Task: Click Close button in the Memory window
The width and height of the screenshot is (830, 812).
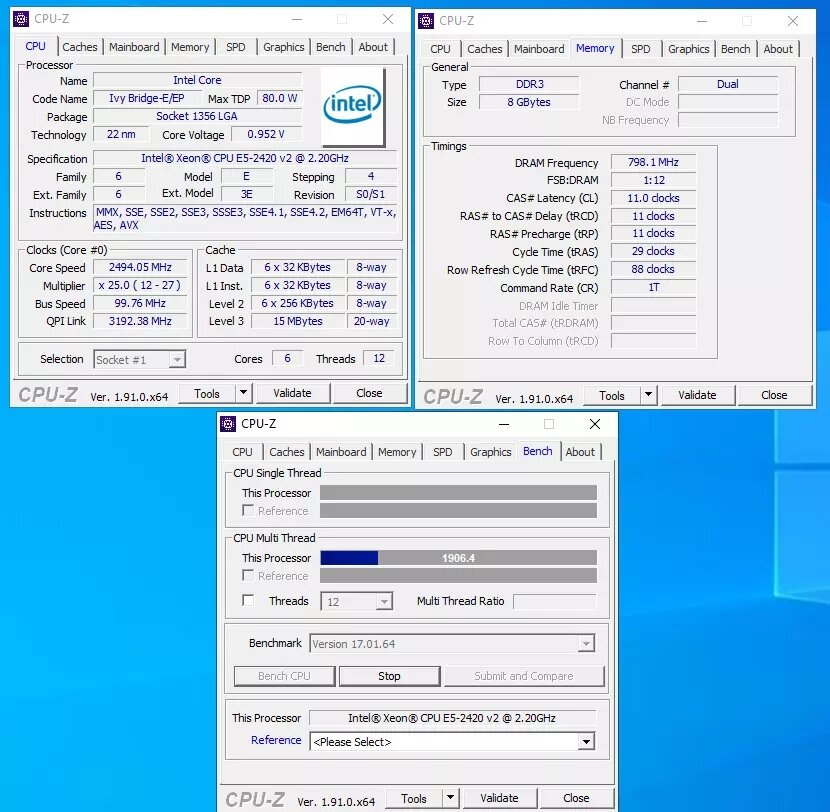Action: [774, 395]
